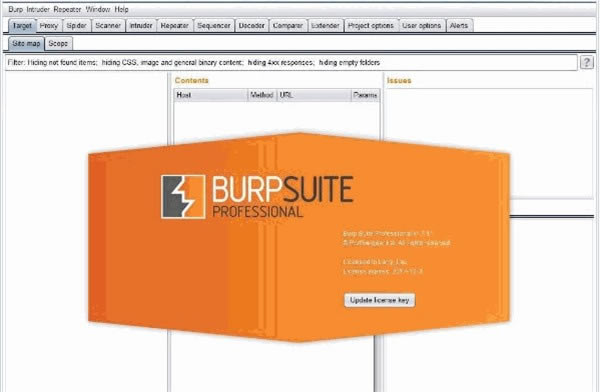This screenshot has width=600, height=392.
Task: Click the Update license key button
Action: pos(379,300)
